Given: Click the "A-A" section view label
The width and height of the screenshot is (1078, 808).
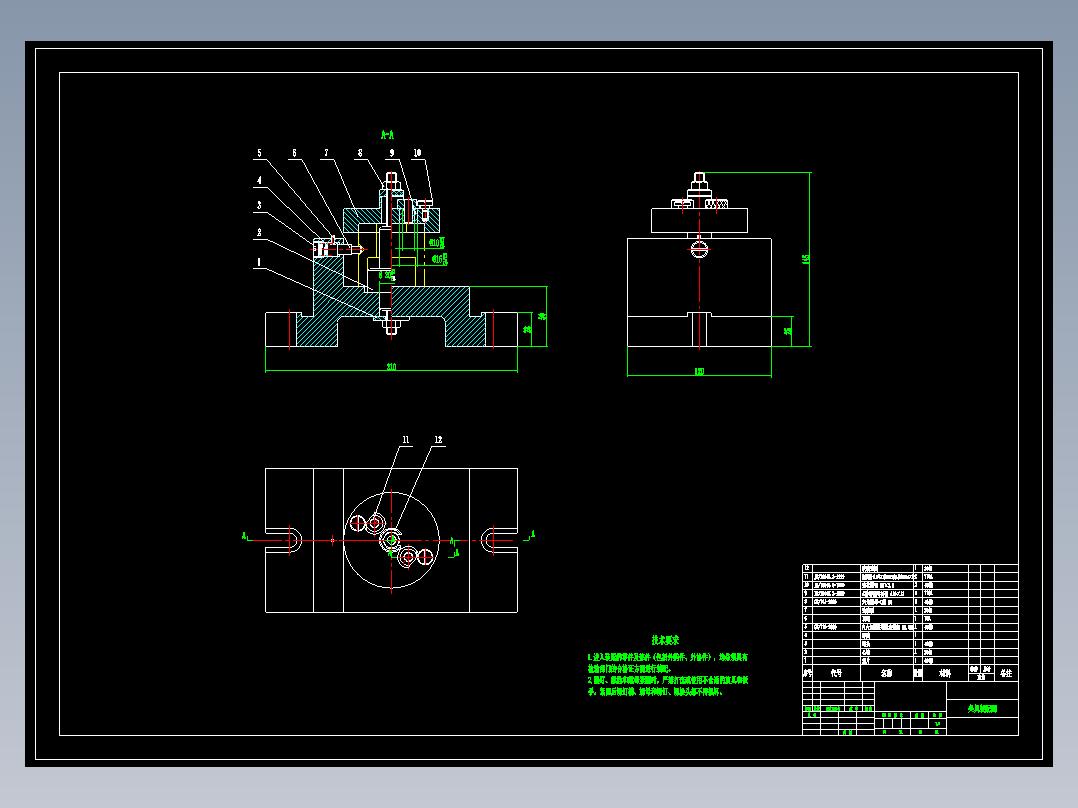Looking at the screenshot, I should (387, 135).
